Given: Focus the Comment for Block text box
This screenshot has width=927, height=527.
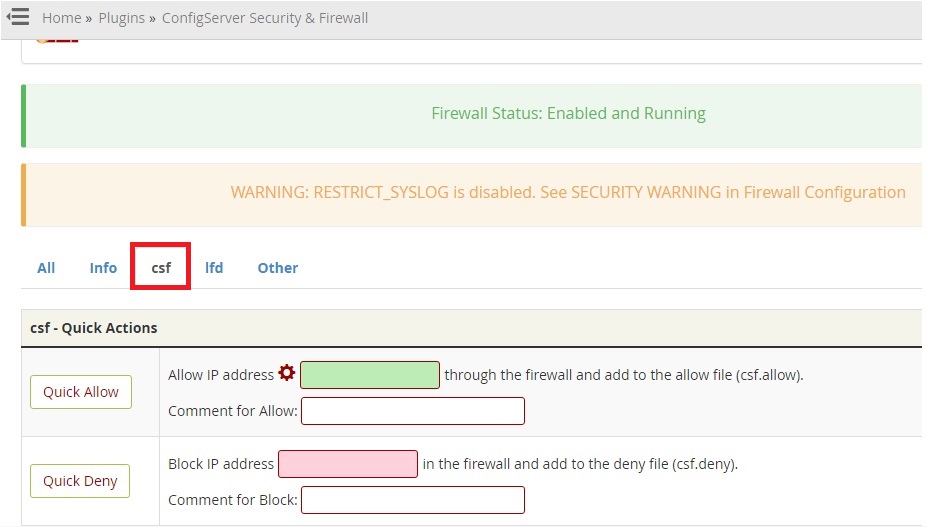Looking at the screenshot, I should coord(413,500).
